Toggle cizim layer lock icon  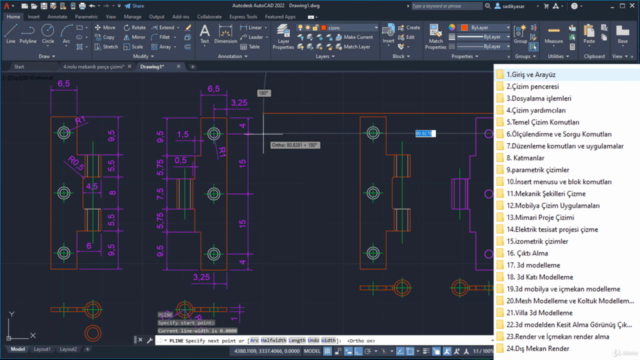[315, 27]
